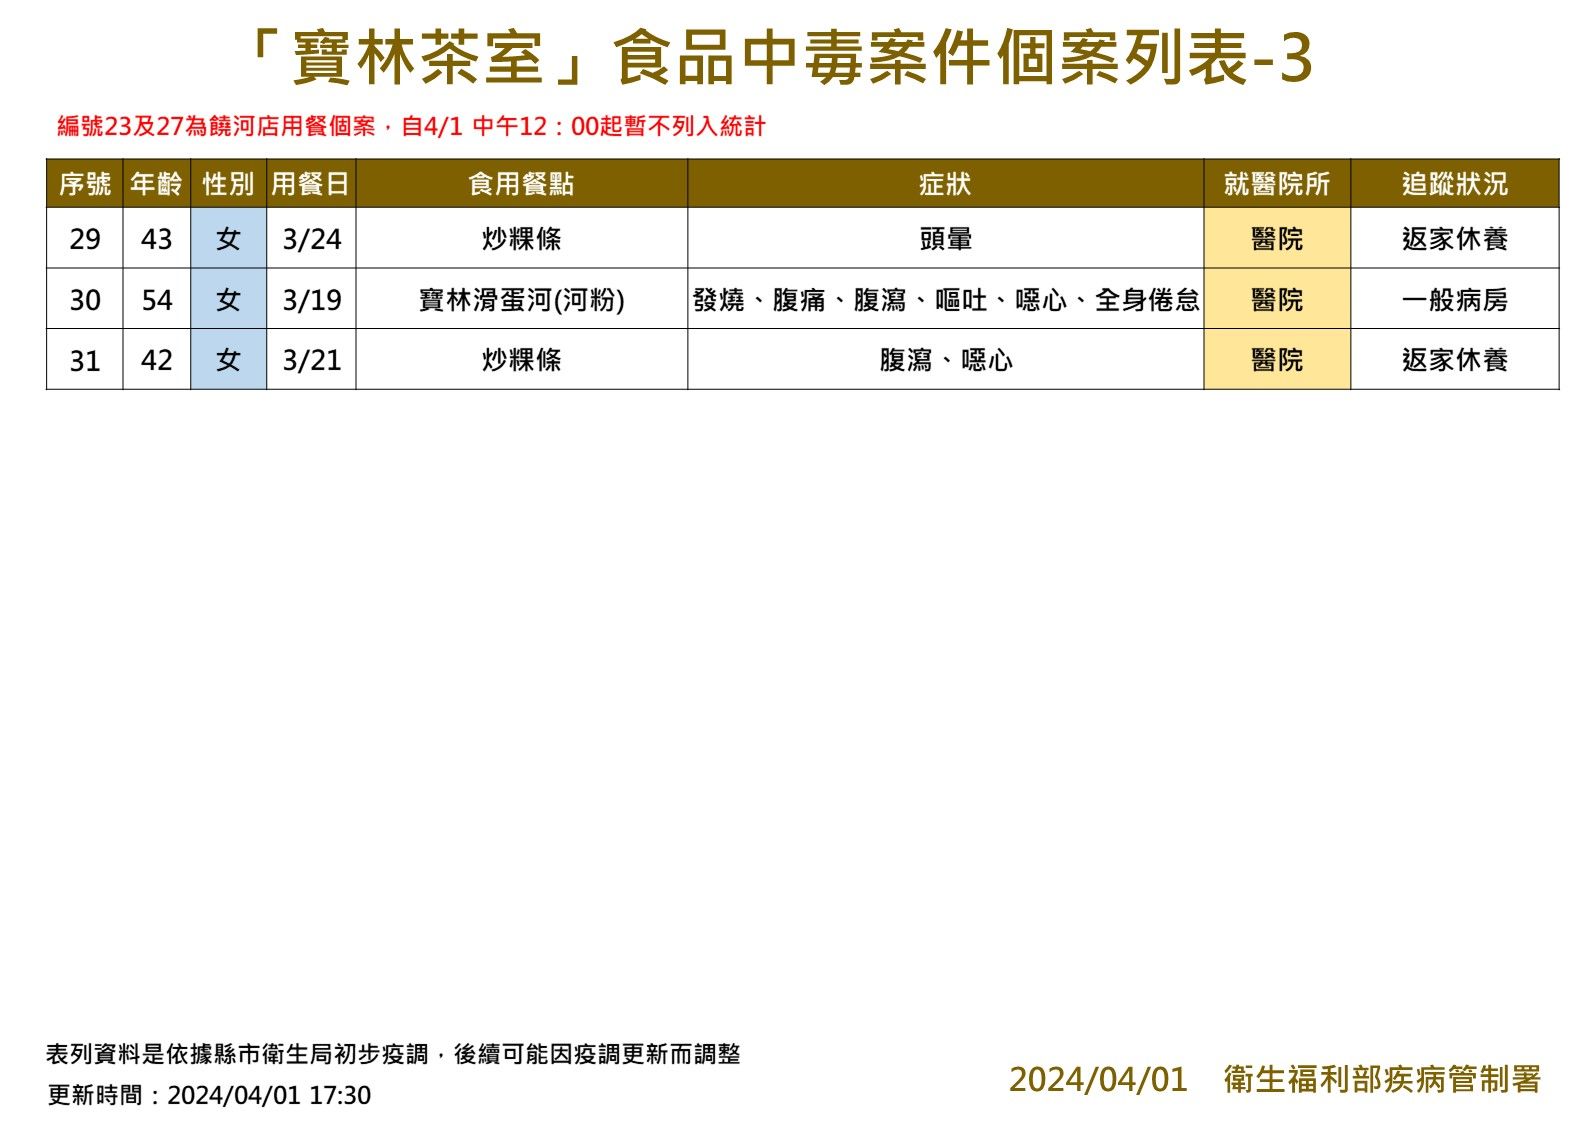The image size is (1587, 1123).
Task: Select the footnote 表列資料是依據縣市衛生局初步疫調
Action: (393, 1054)
